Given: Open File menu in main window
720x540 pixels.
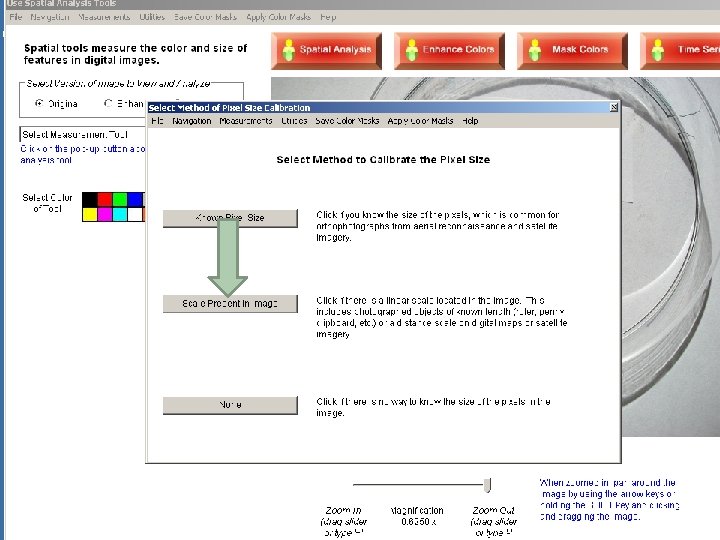Looking at the screenshot, I should pos(16,17).
